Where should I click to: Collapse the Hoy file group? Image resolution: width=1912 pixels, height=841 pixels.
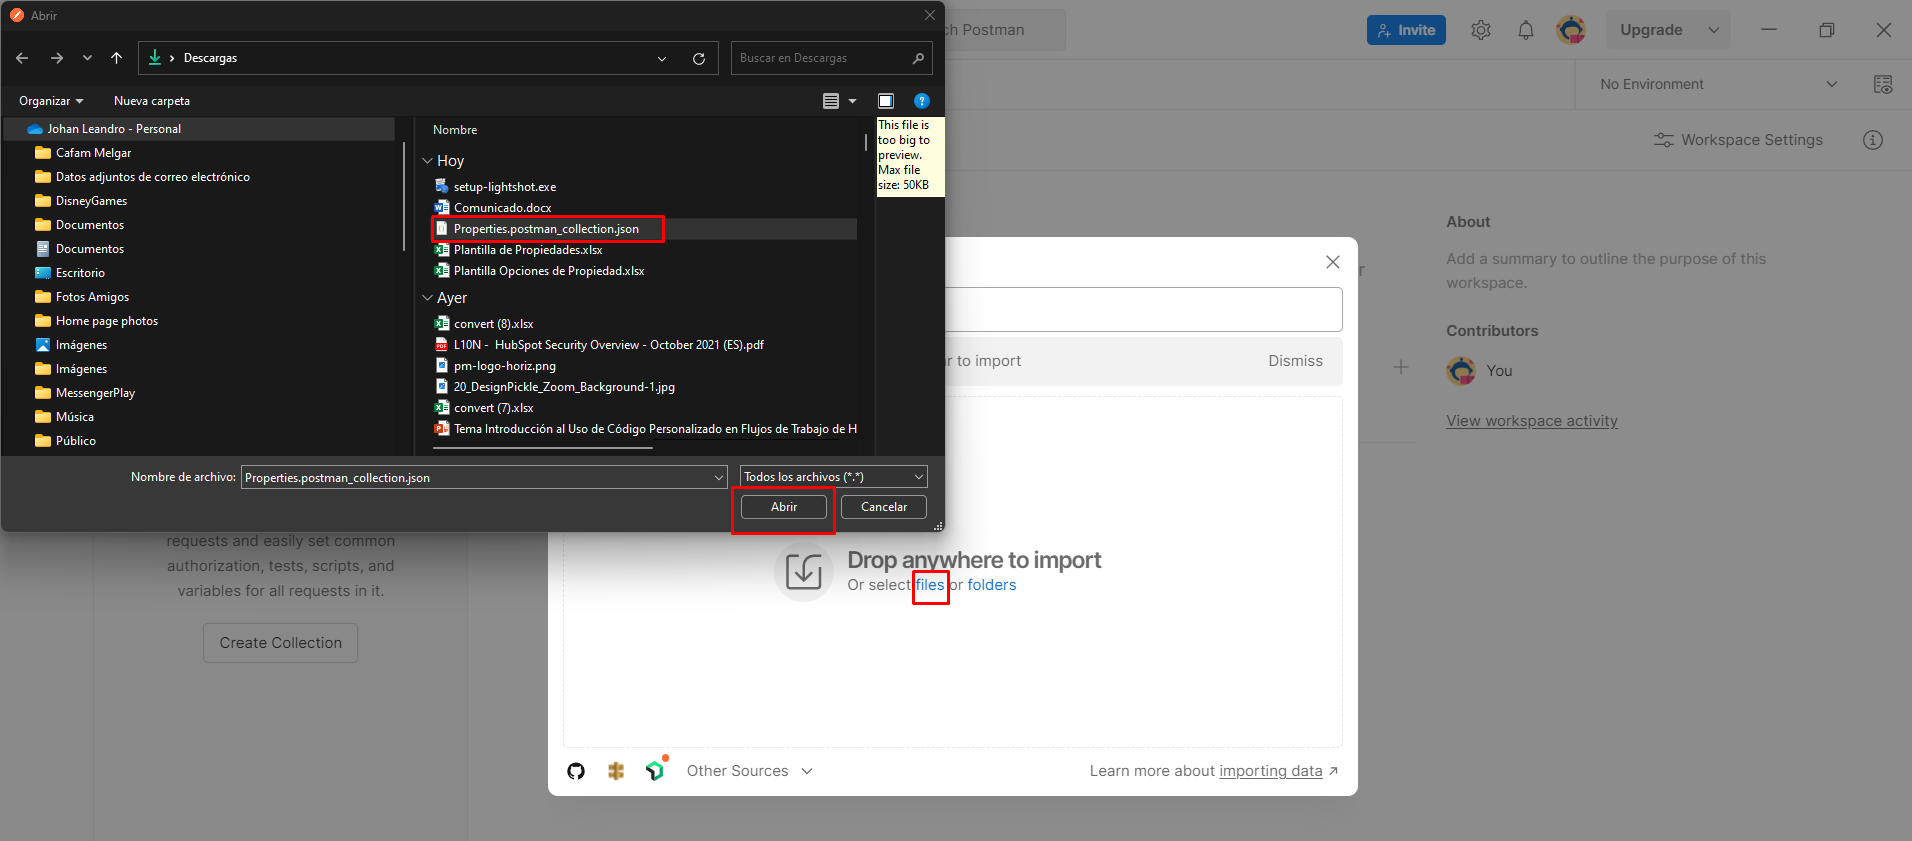pyautogui.click(x=428, y=161)
